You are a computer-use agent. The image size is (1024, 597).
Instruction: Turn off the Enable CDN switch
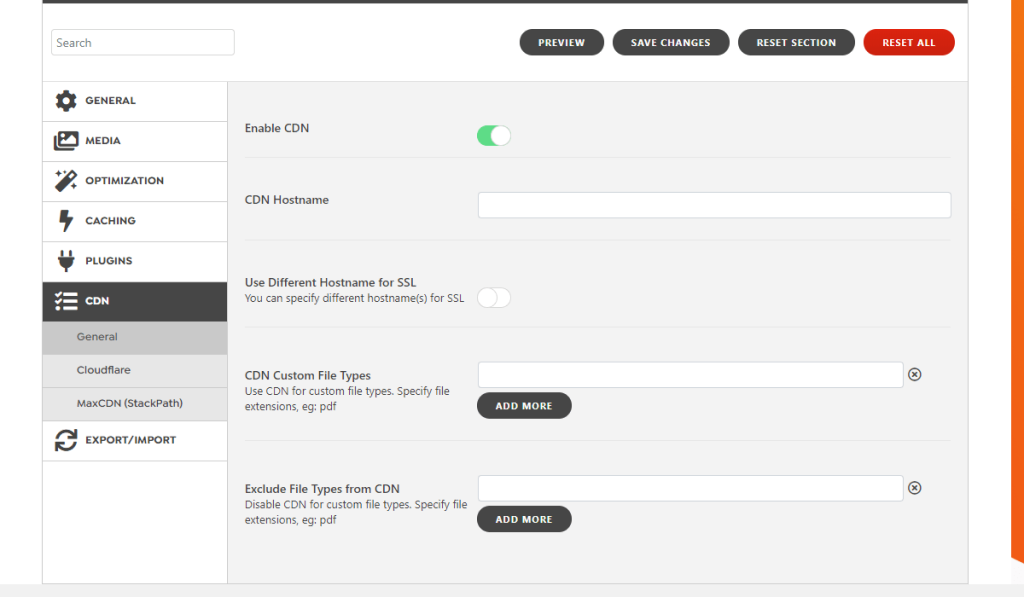494,136
